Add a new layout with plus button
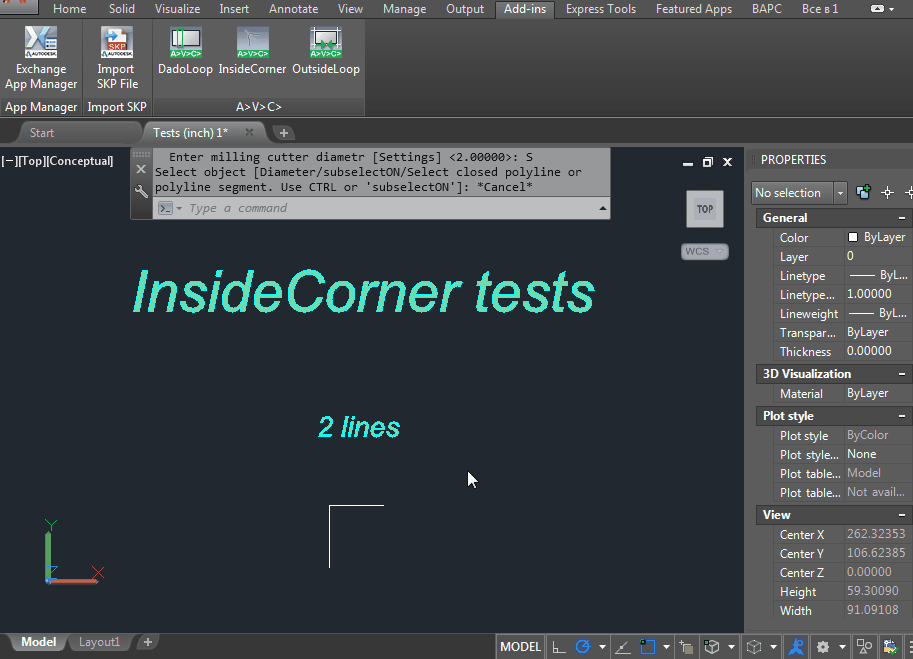Viewport: 913px width, 659px height. [x=148, y=642]
